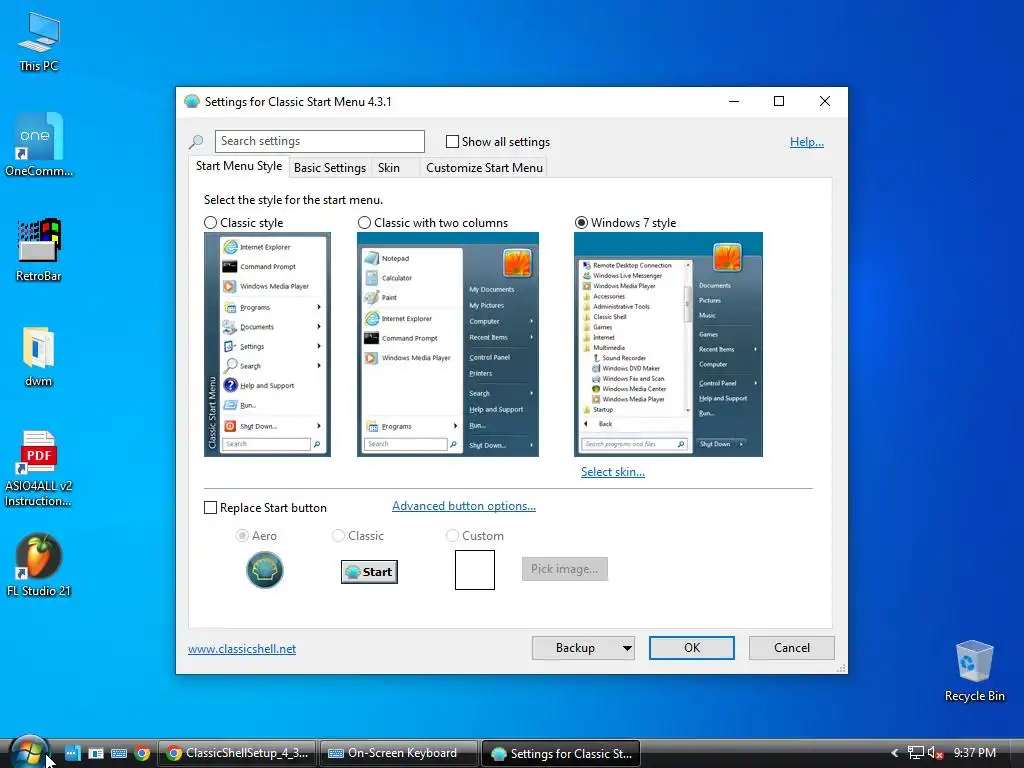
Task: Select the Classic style radio button
Action: pyautogui.click(x=210, y=223)
